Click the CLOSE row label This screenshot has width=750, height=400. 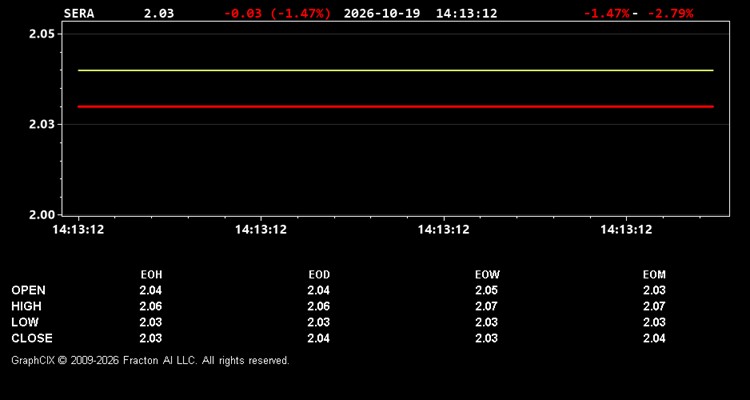(x=32, y=338)
